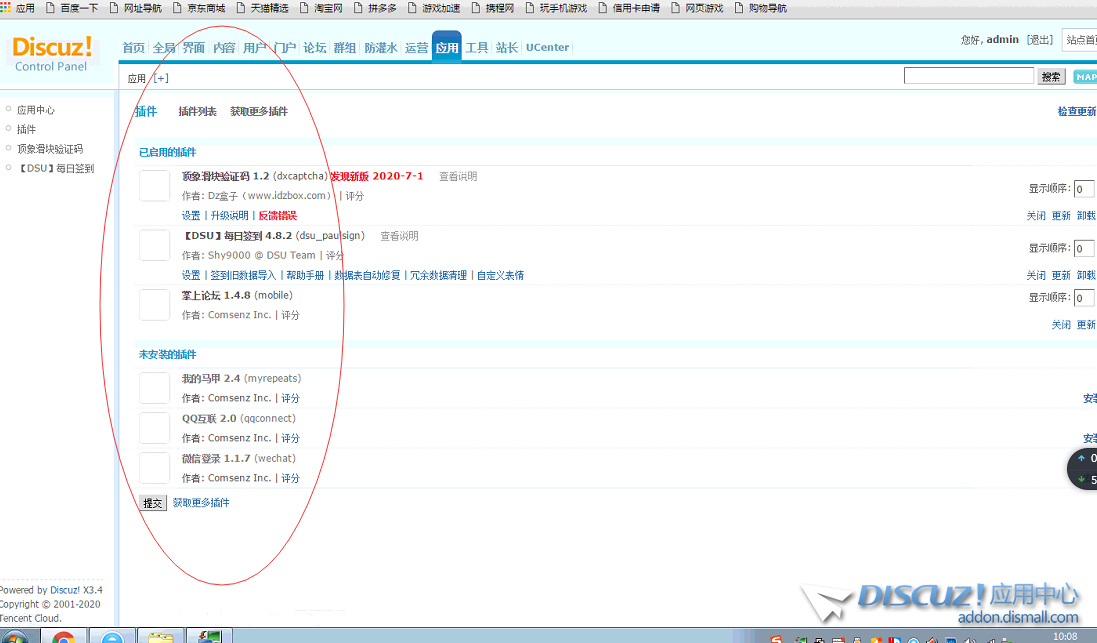This screenshot has width=1097, height=643.
Task: Open the Chrome apps grid bookmark
Action: [x=17, y=8]
